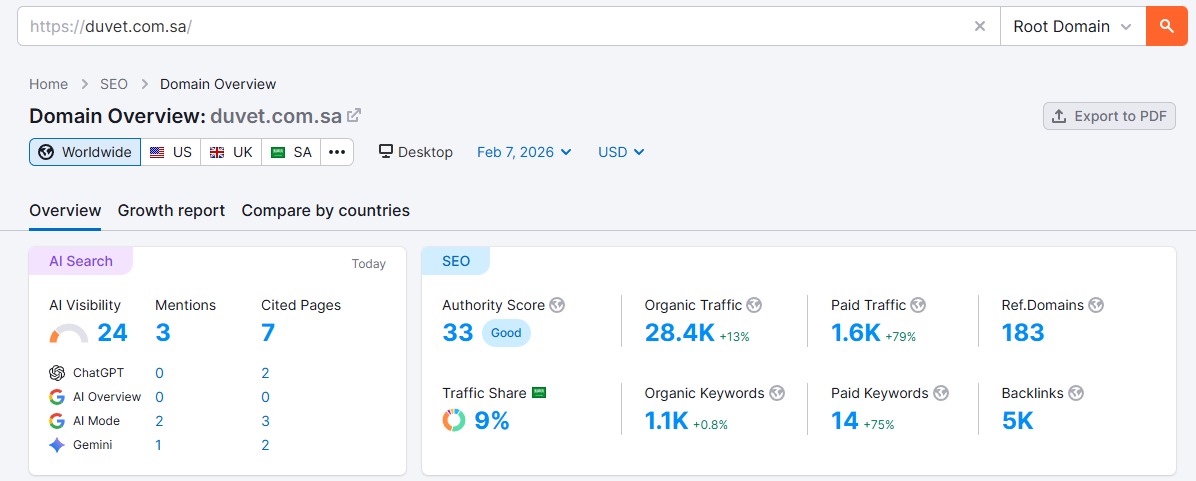Click globe icon beside Organic Keywords
The width and height of the screenshot is (1196, 481).
(776, 393)
